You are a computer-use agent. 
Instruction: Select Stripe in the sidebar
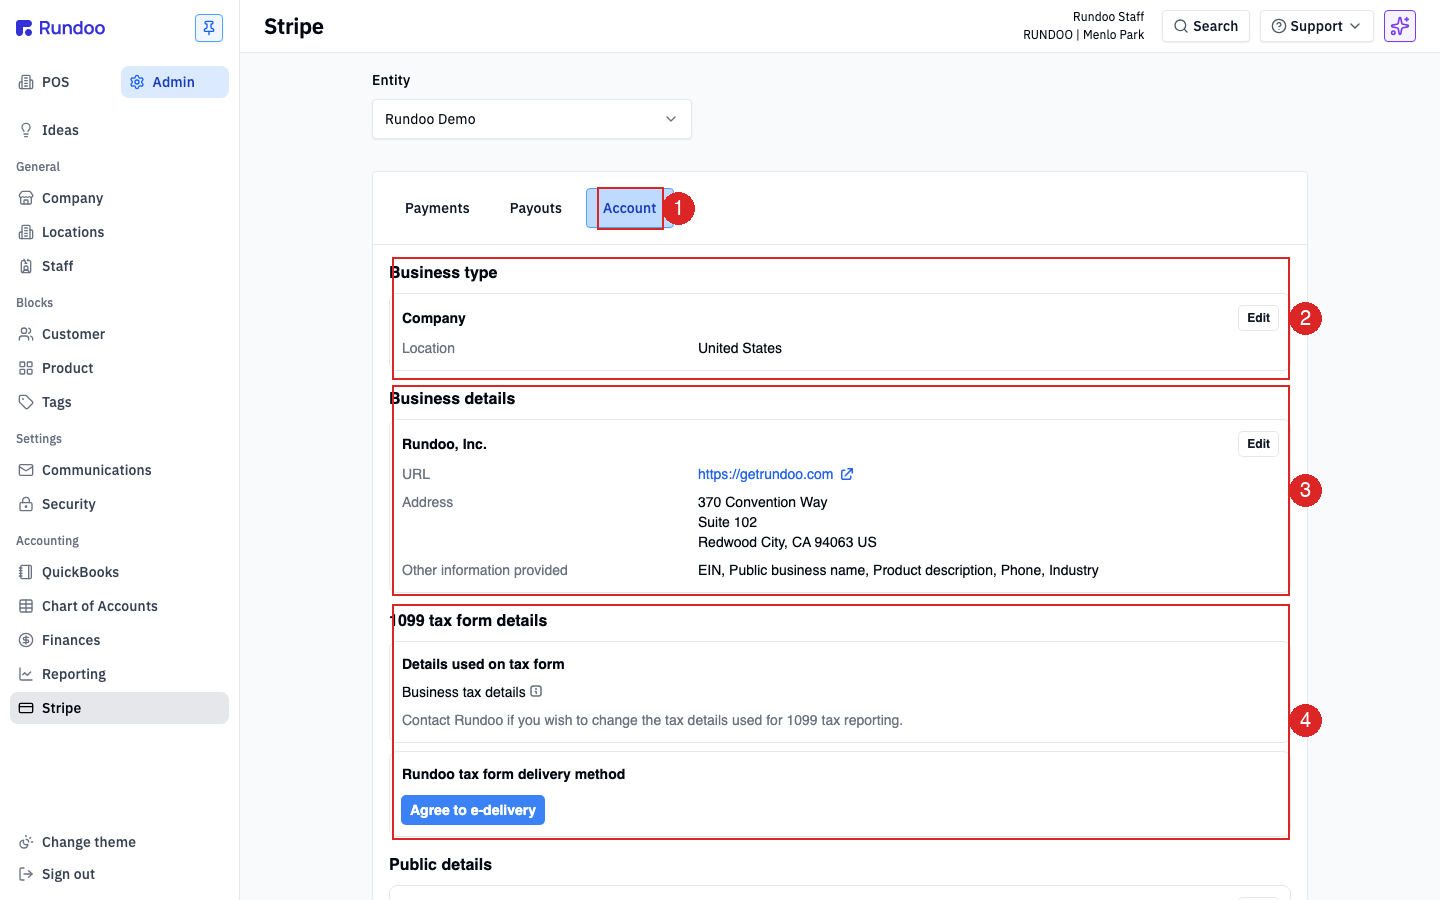(x=119, y=708)
